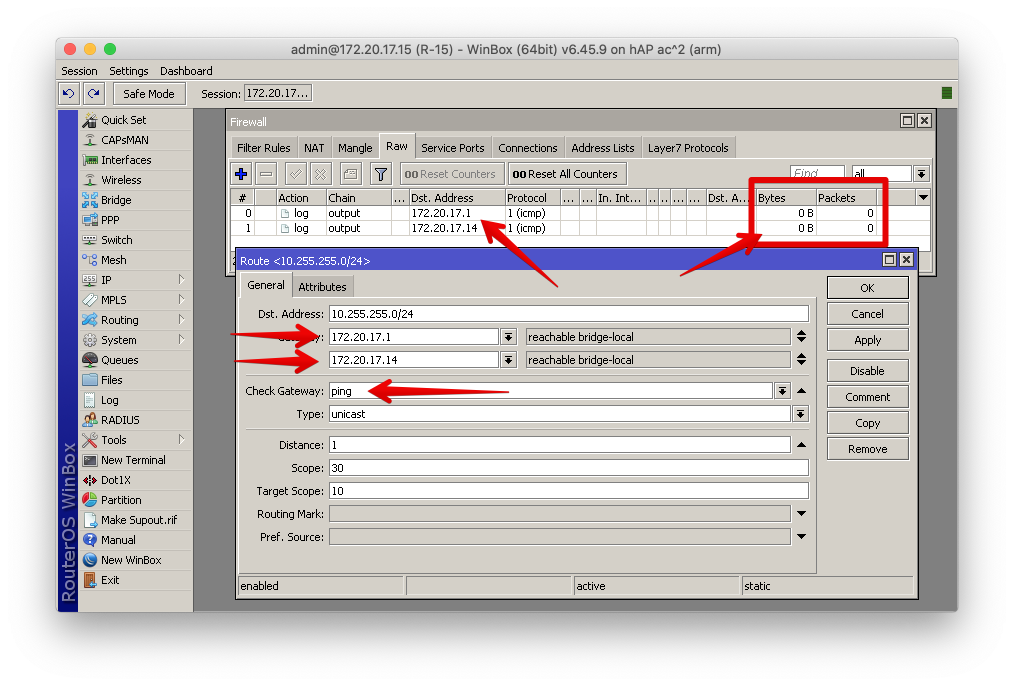Click OK in the Route dialog
This screenshot has width=1014, height=686.
pyautogui.click(x=867, y=288)
